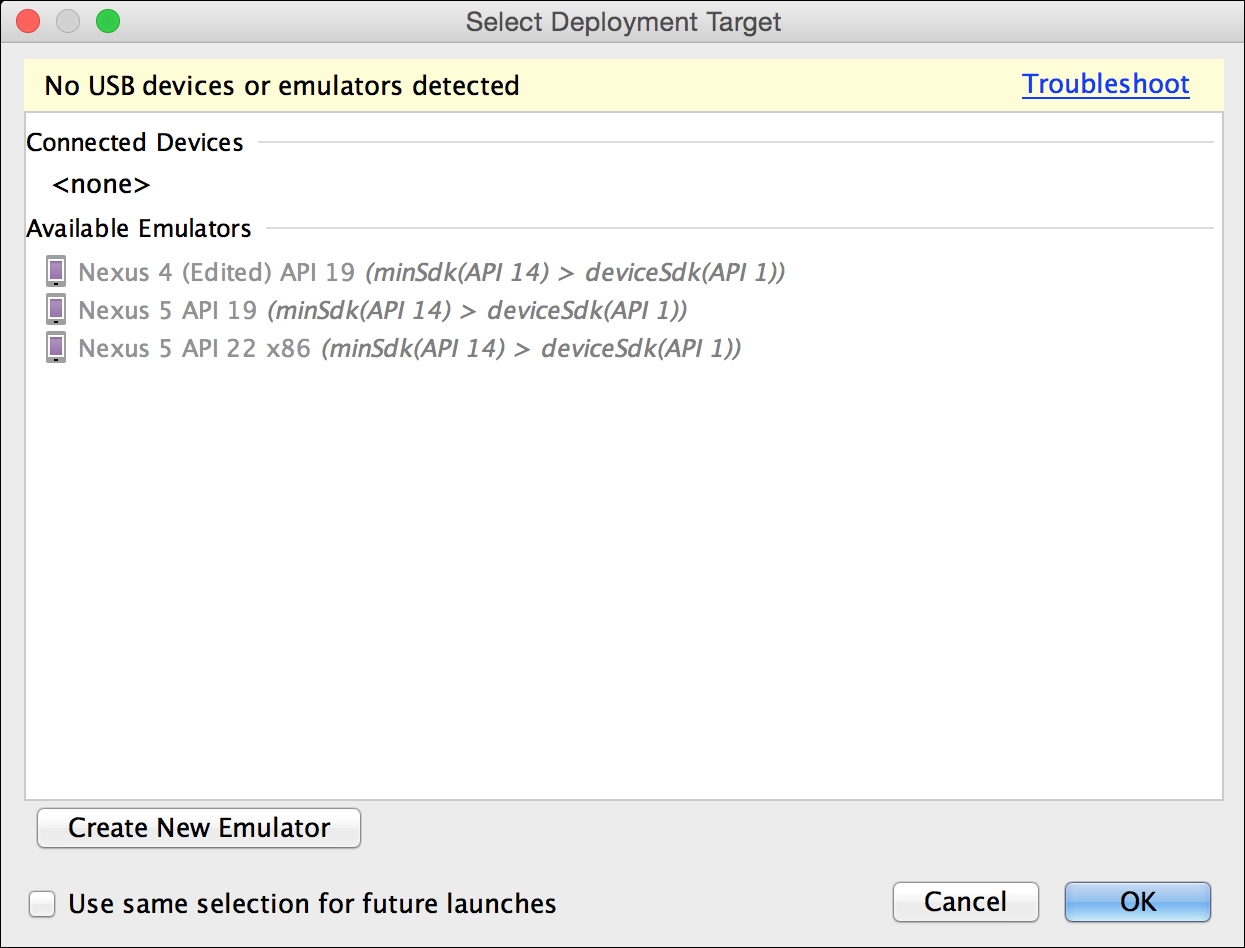1245x948 pixels.
Task: Pick the Nexus 5 API 22 x86 emulator name
Action: tap(194, 349)
